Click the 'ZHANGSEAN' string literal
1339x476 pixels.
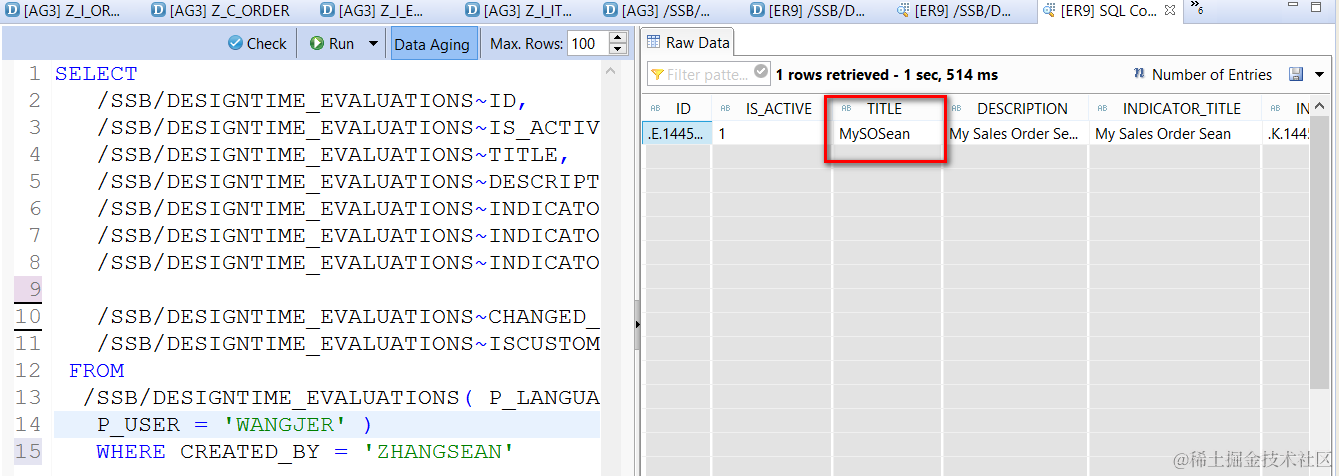click(x=438, y=452)
